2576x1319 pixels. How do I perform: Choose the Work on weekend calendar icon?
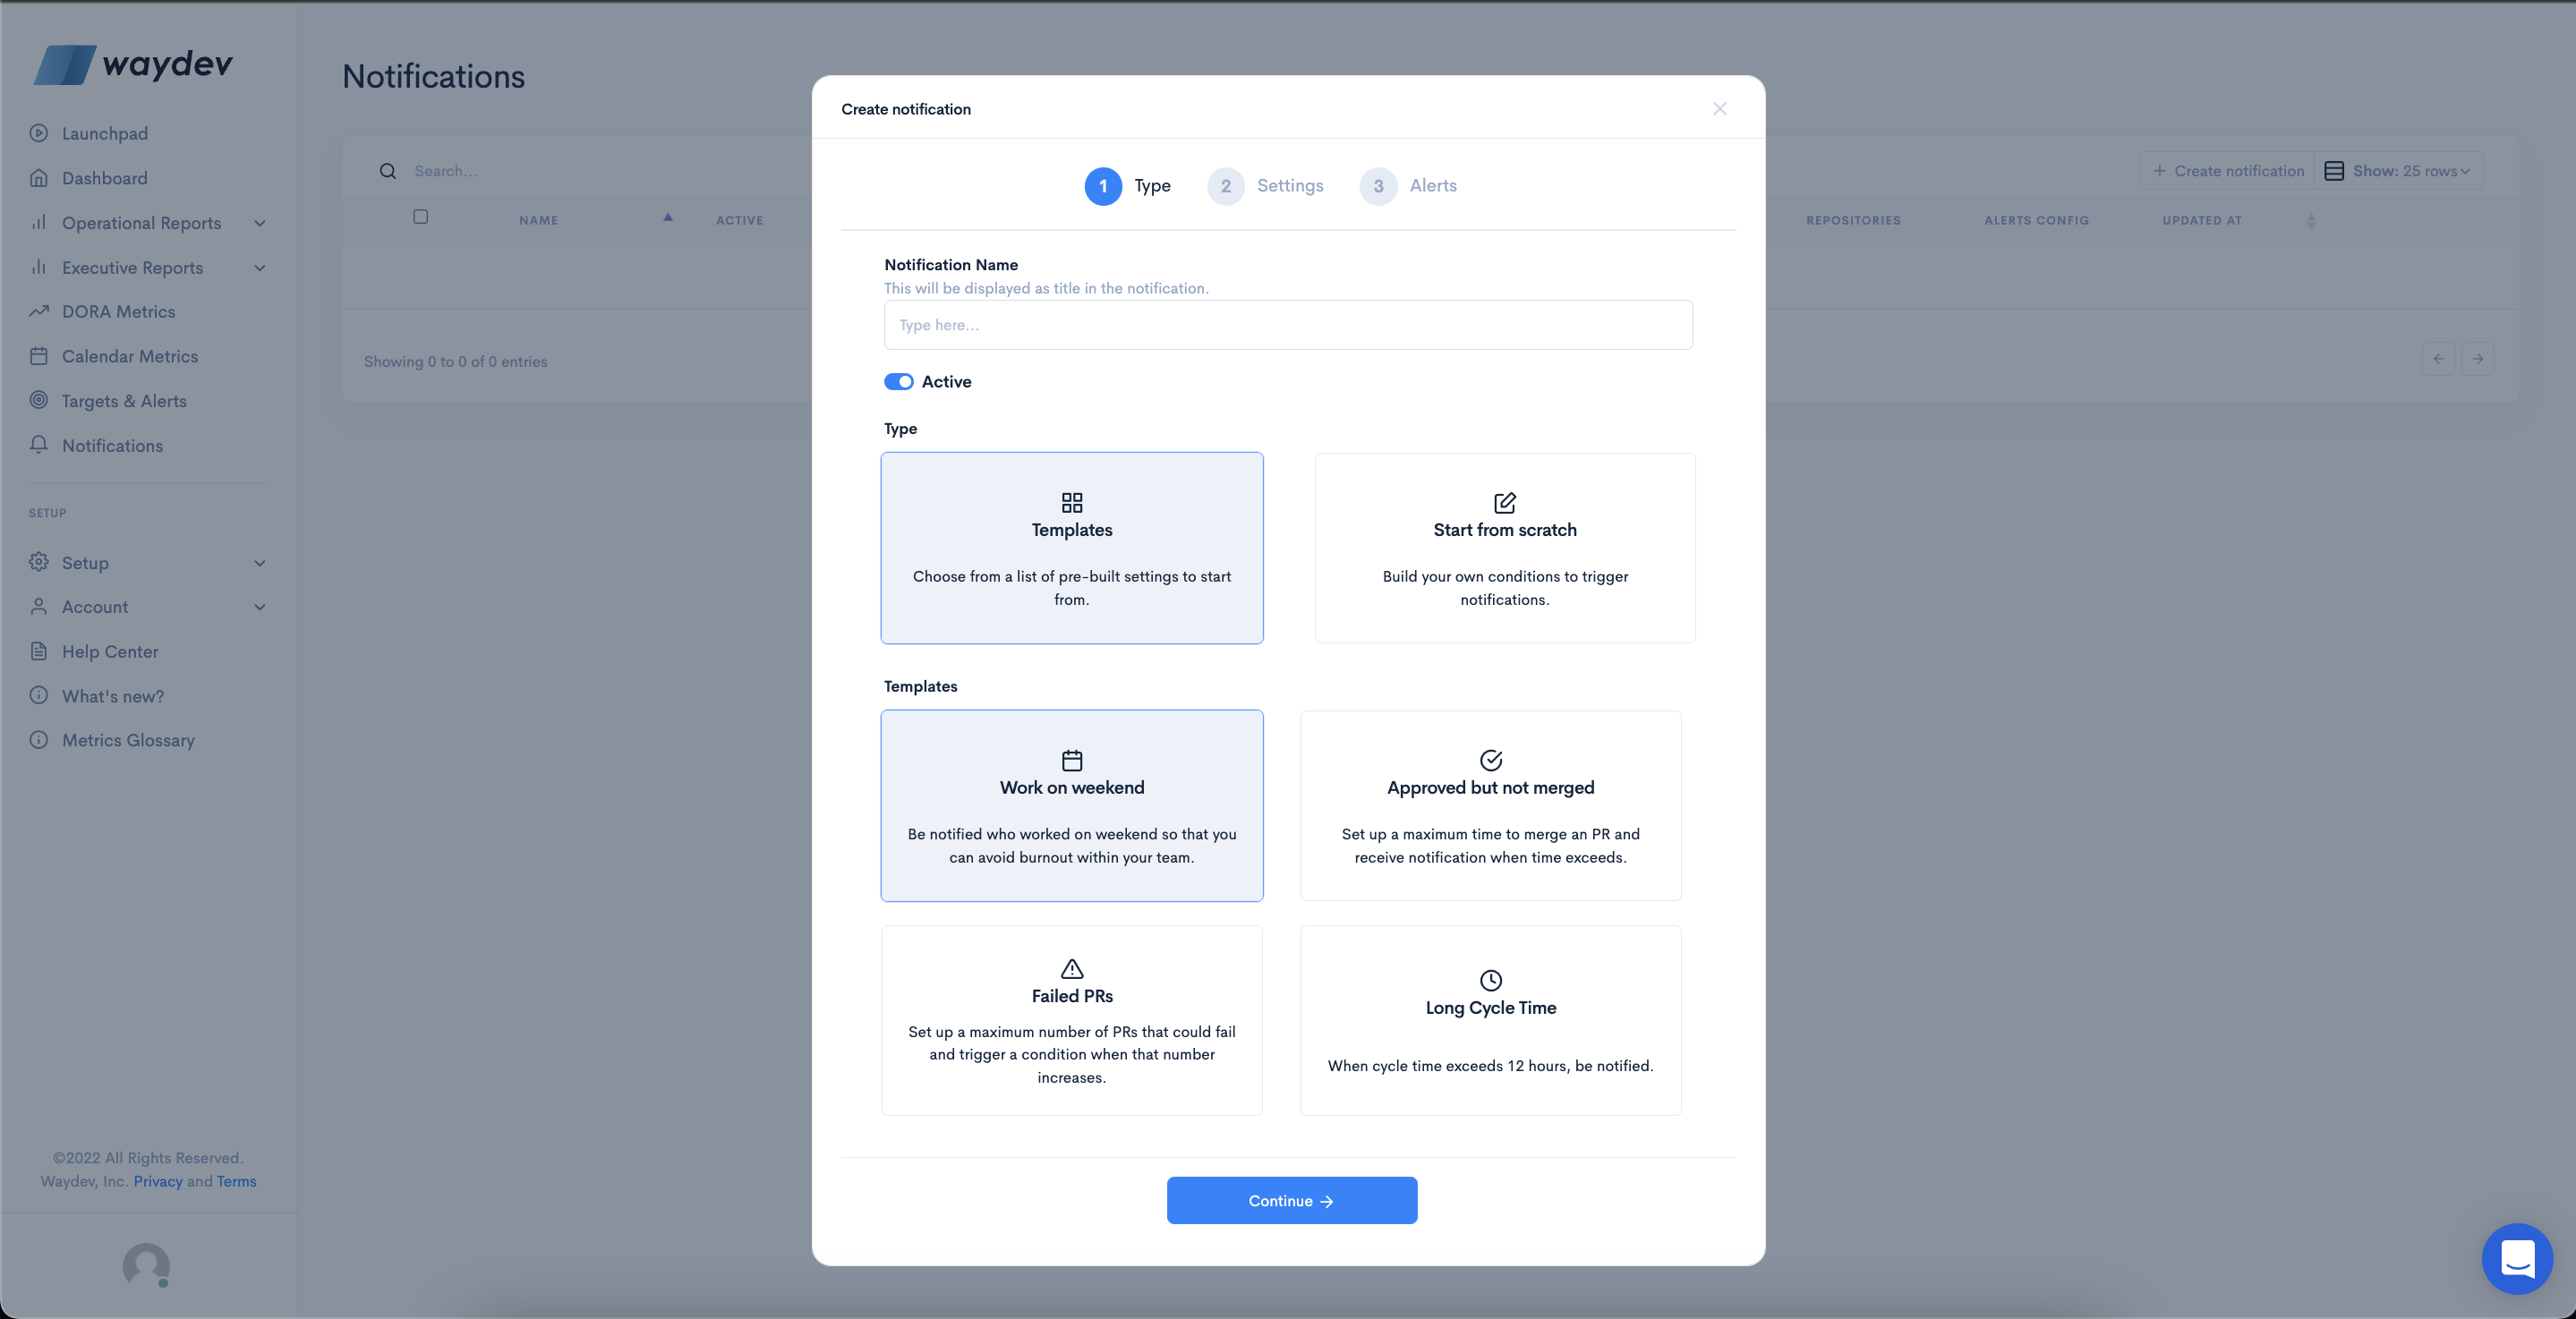point(1071,760)
